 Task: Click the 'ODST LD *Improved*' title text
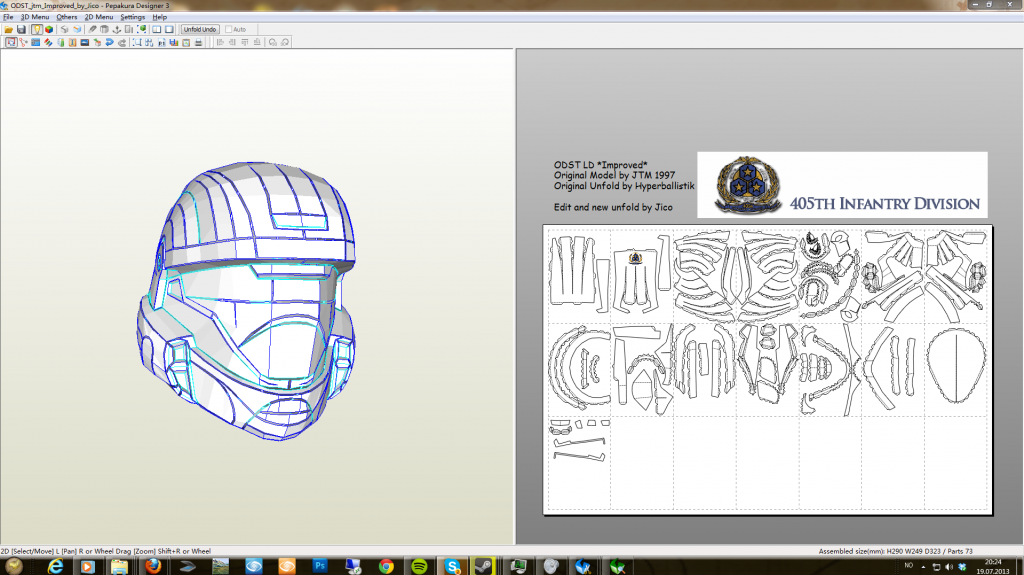coord(601,165)
